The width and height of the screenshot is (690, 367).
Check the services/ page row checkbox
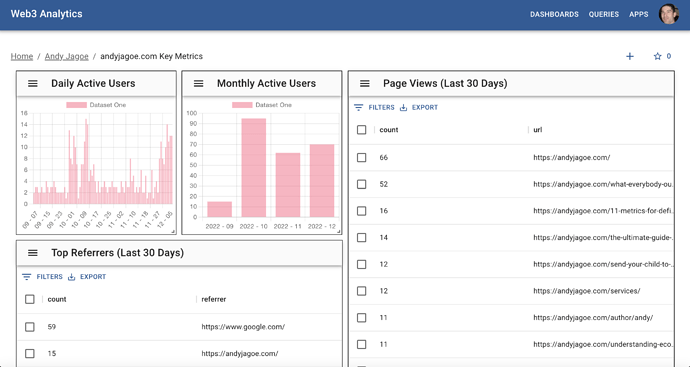[x=361, y=291]
